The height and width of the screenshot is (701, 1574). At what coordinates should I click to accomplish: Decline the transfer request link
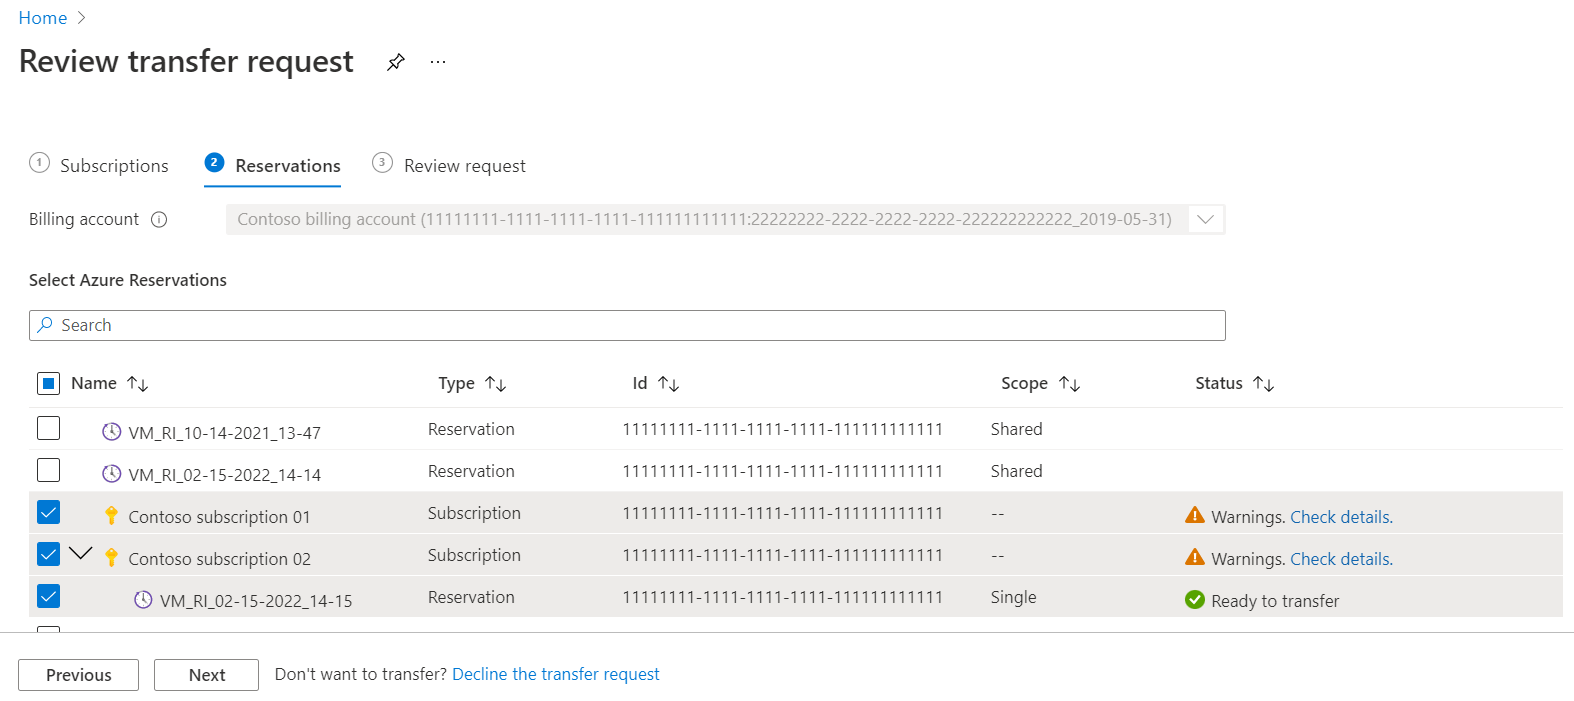(x=556, y=675)
